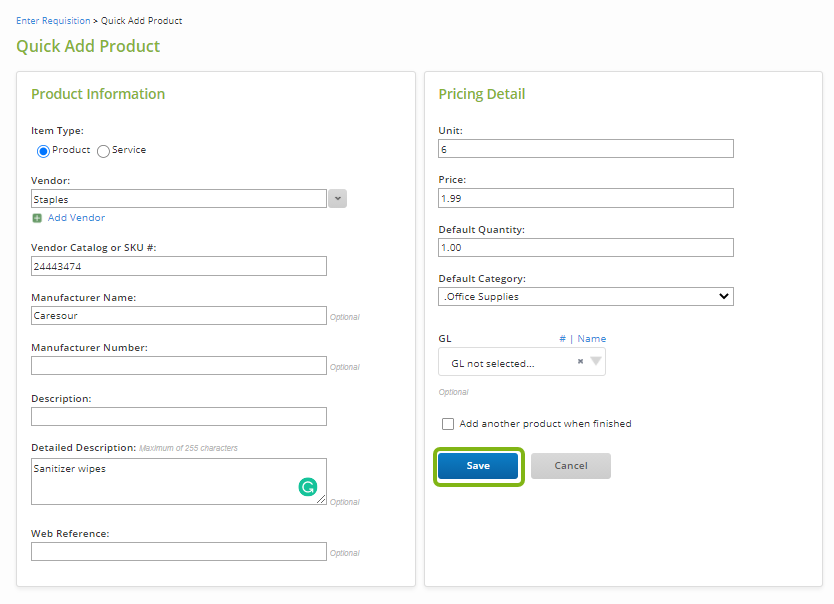Click the Web Reference input field
834x604 pixels.
pyautogui.click(x=179, y=551)
